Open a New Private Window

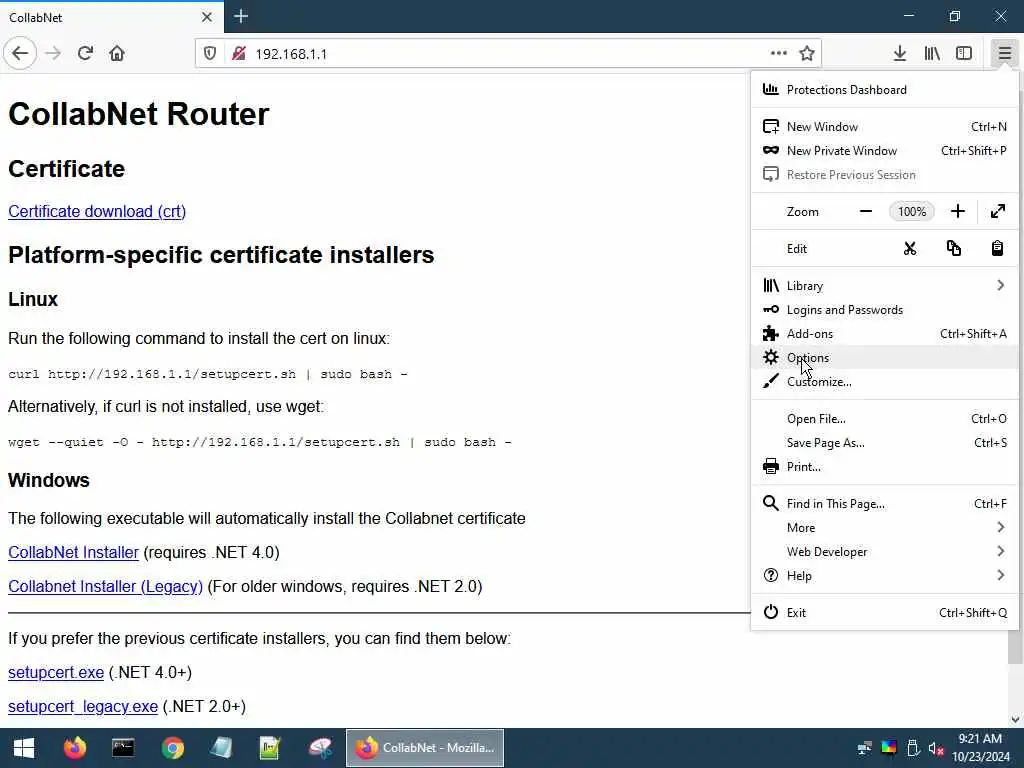coord(884,151)
